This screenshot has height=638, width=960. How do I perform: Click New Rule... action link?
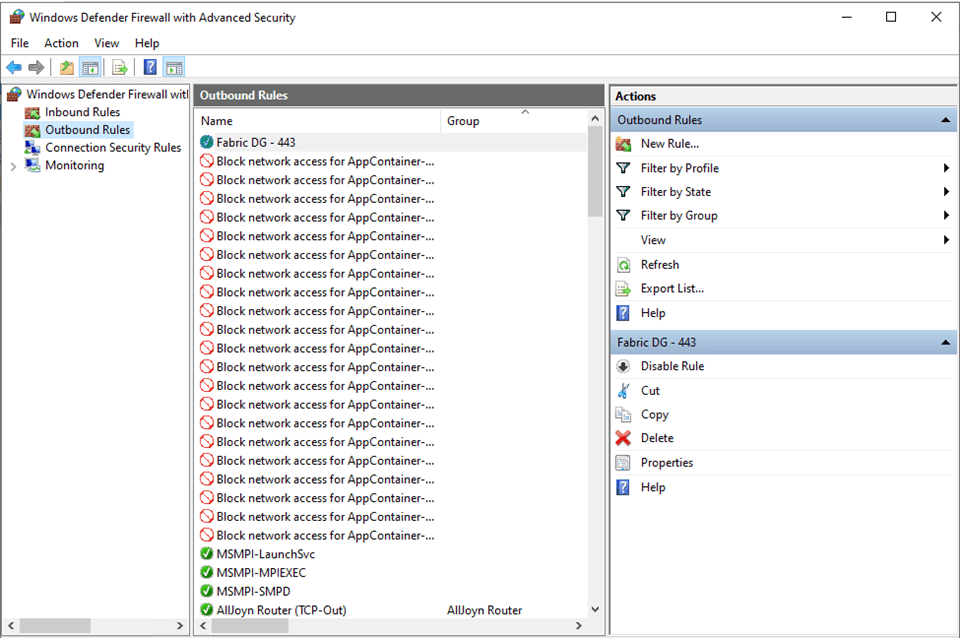tap(670, 144)
